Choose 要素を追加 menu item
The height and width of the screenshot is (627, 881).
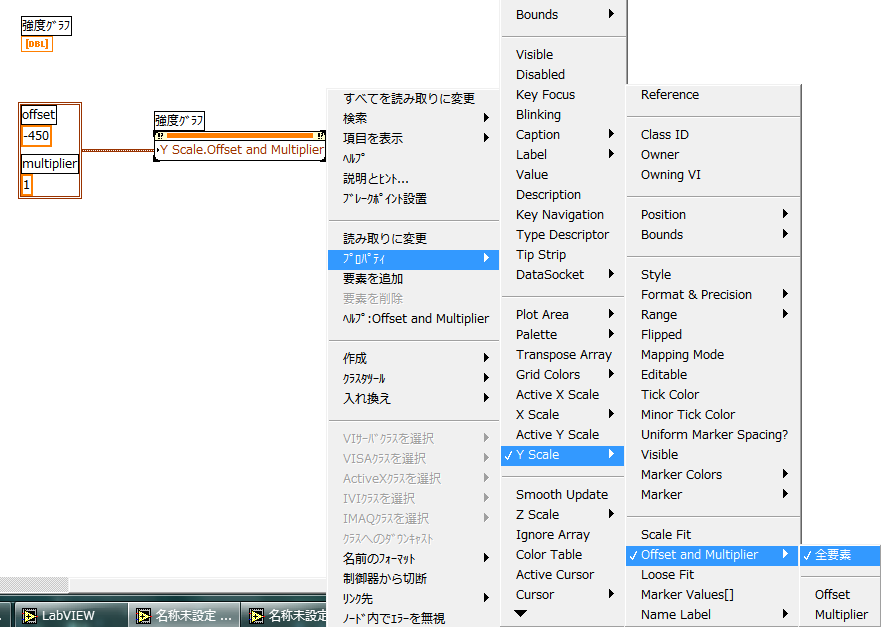[414, 279]
